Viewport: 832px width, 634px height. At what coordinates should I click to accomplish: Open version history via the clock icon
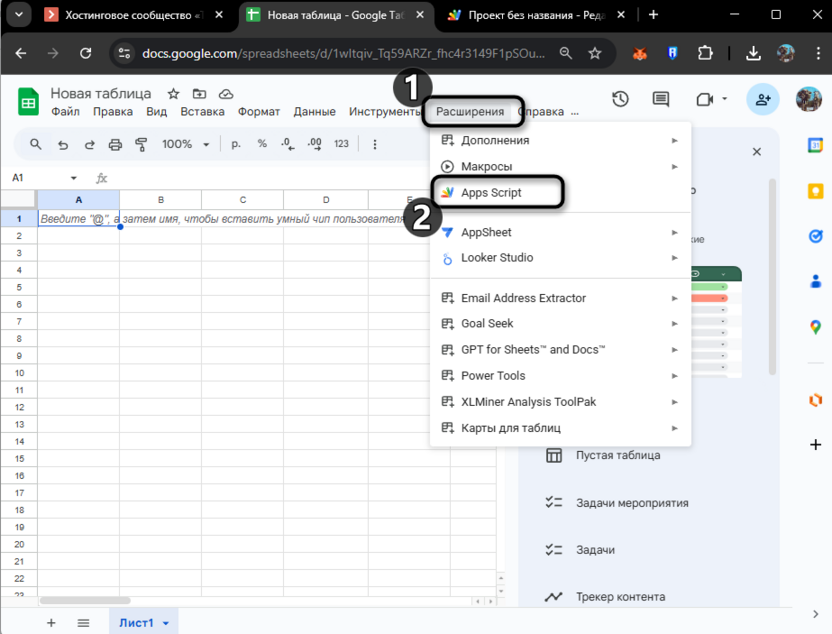(x=620, y=99)
